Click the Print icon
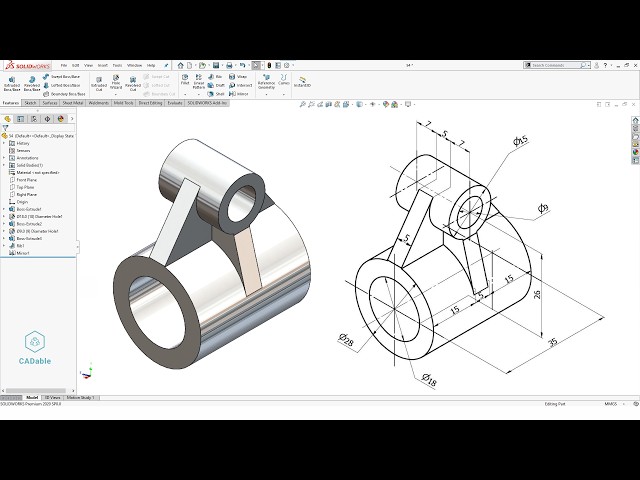The height and width of the screenshot is (480, 640). coord(229,65)
